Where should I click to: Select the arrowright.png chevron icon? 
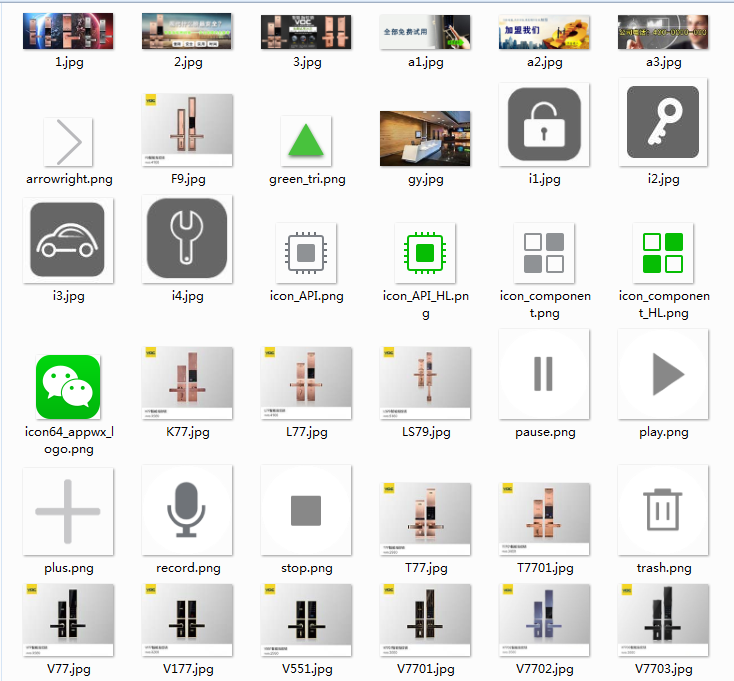click(x=68, y=143)
